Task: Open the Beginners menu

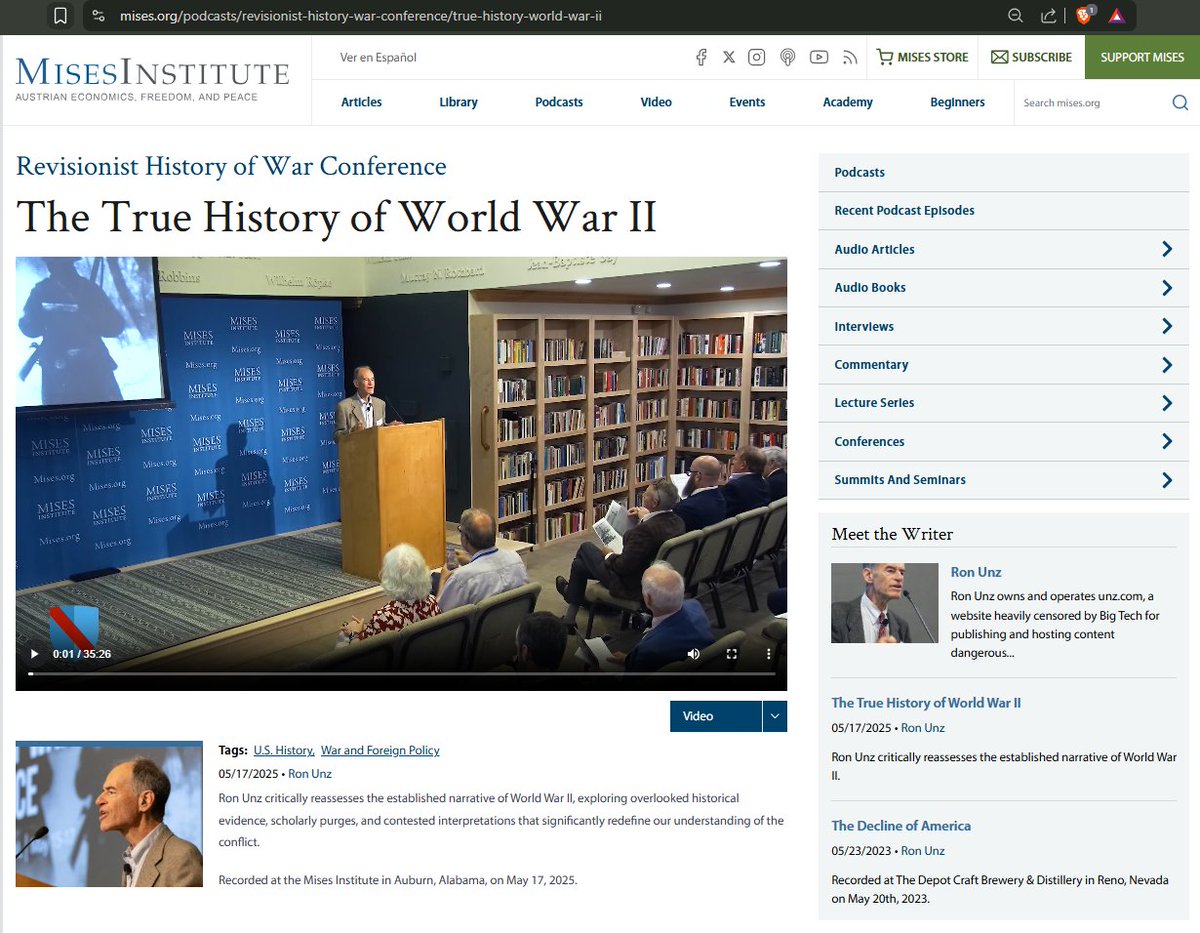Action: click(957, 102)
